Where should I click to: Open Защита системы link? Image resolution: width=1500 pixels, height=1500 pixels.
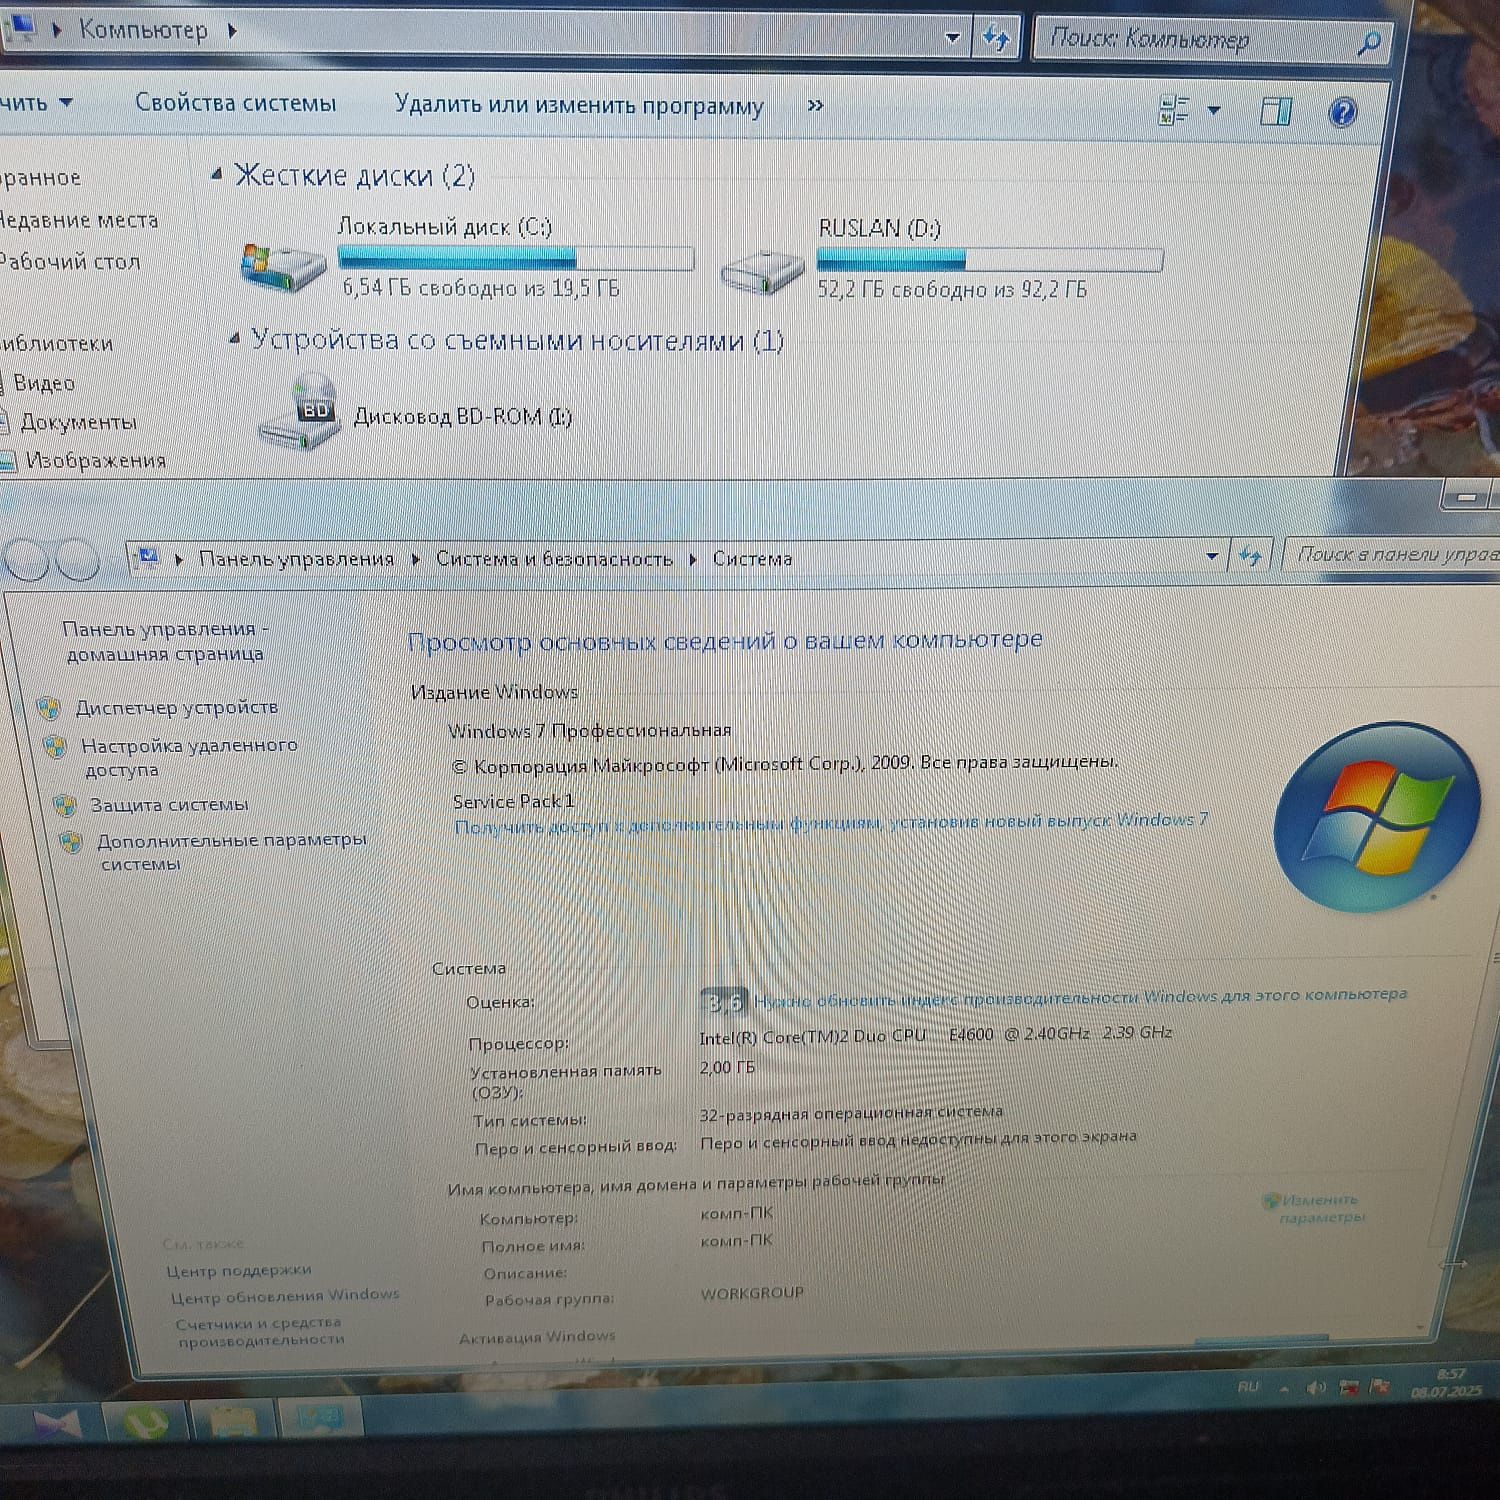169,804
